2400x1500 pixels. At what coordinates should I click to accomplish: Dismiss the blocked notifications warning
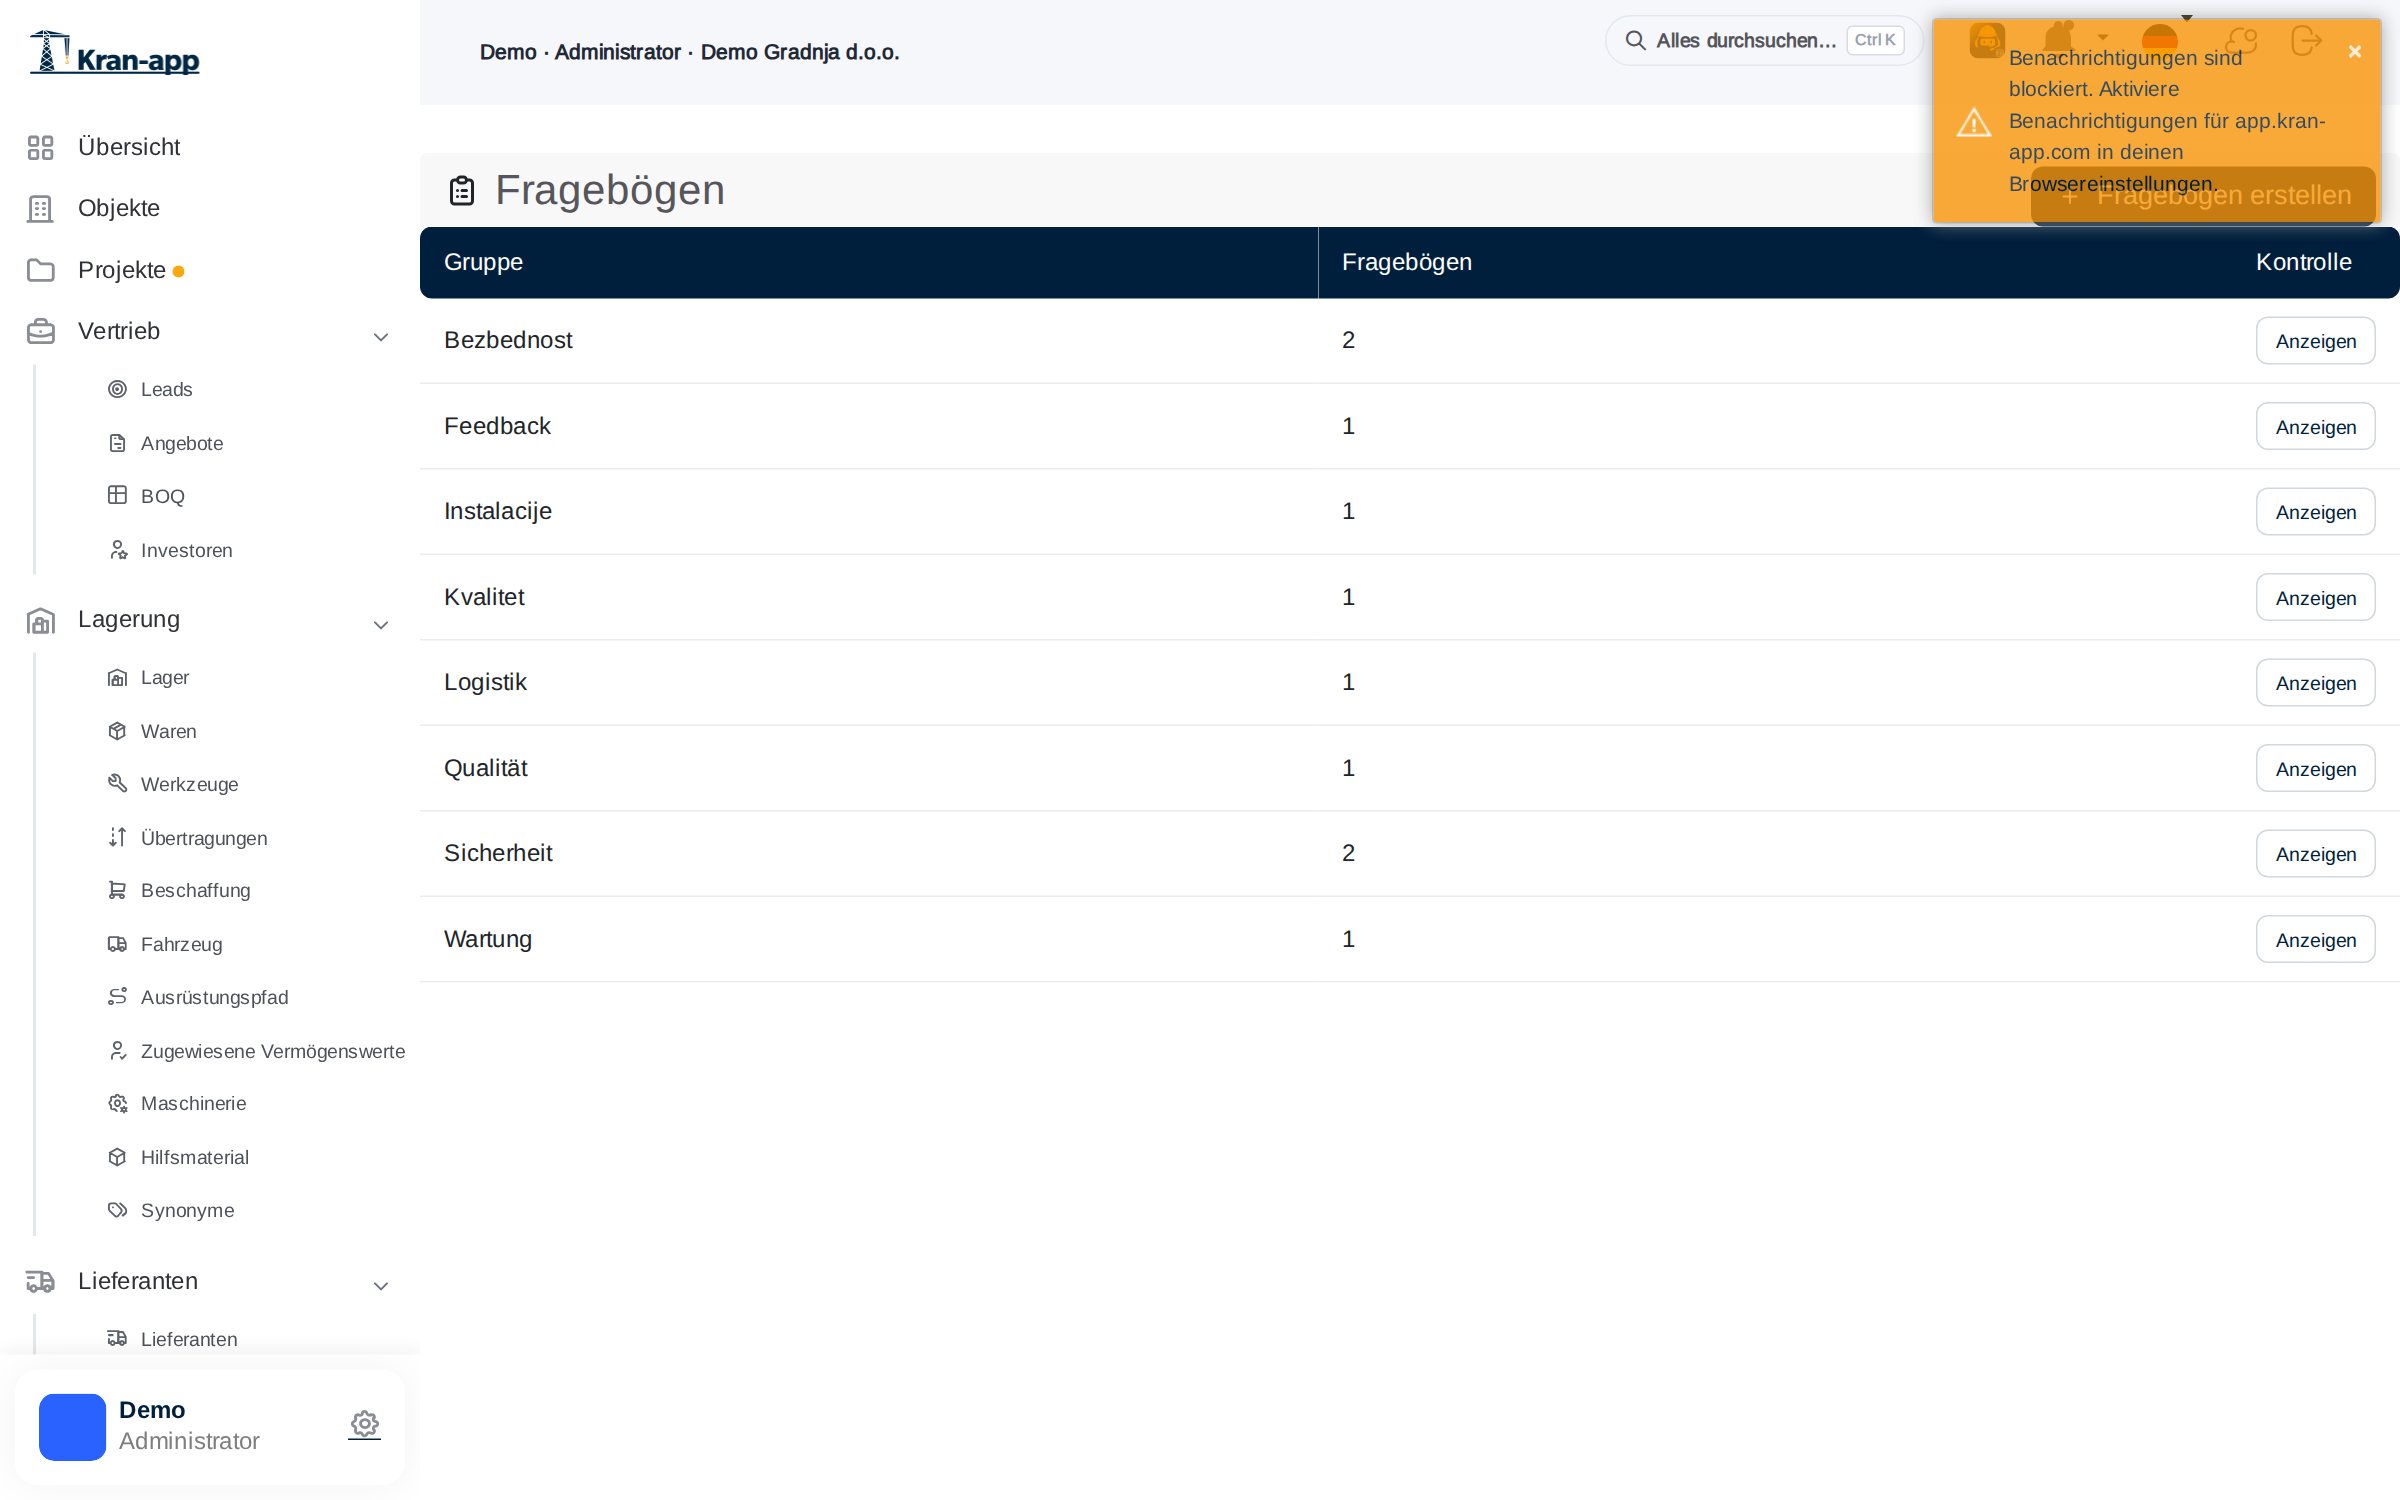[2355, 52]
